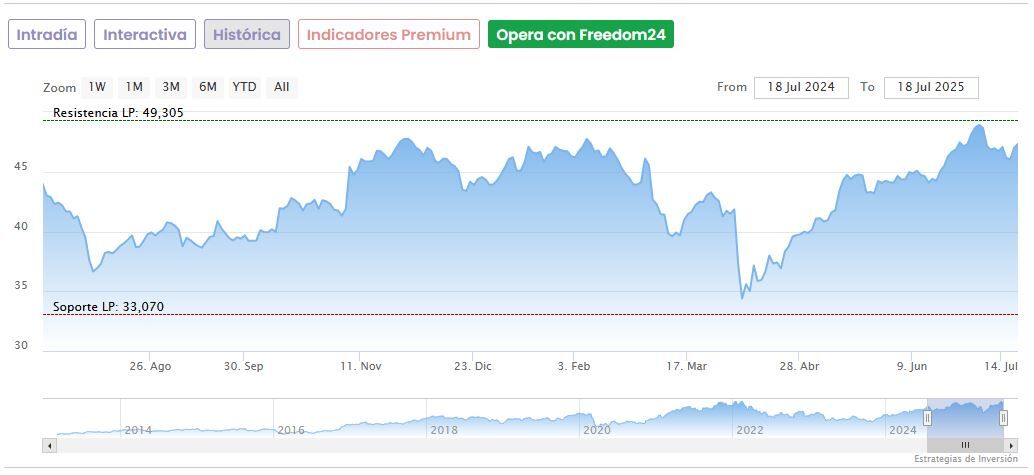
Task: Click the From date field
Action: click(x=801, y=87)
